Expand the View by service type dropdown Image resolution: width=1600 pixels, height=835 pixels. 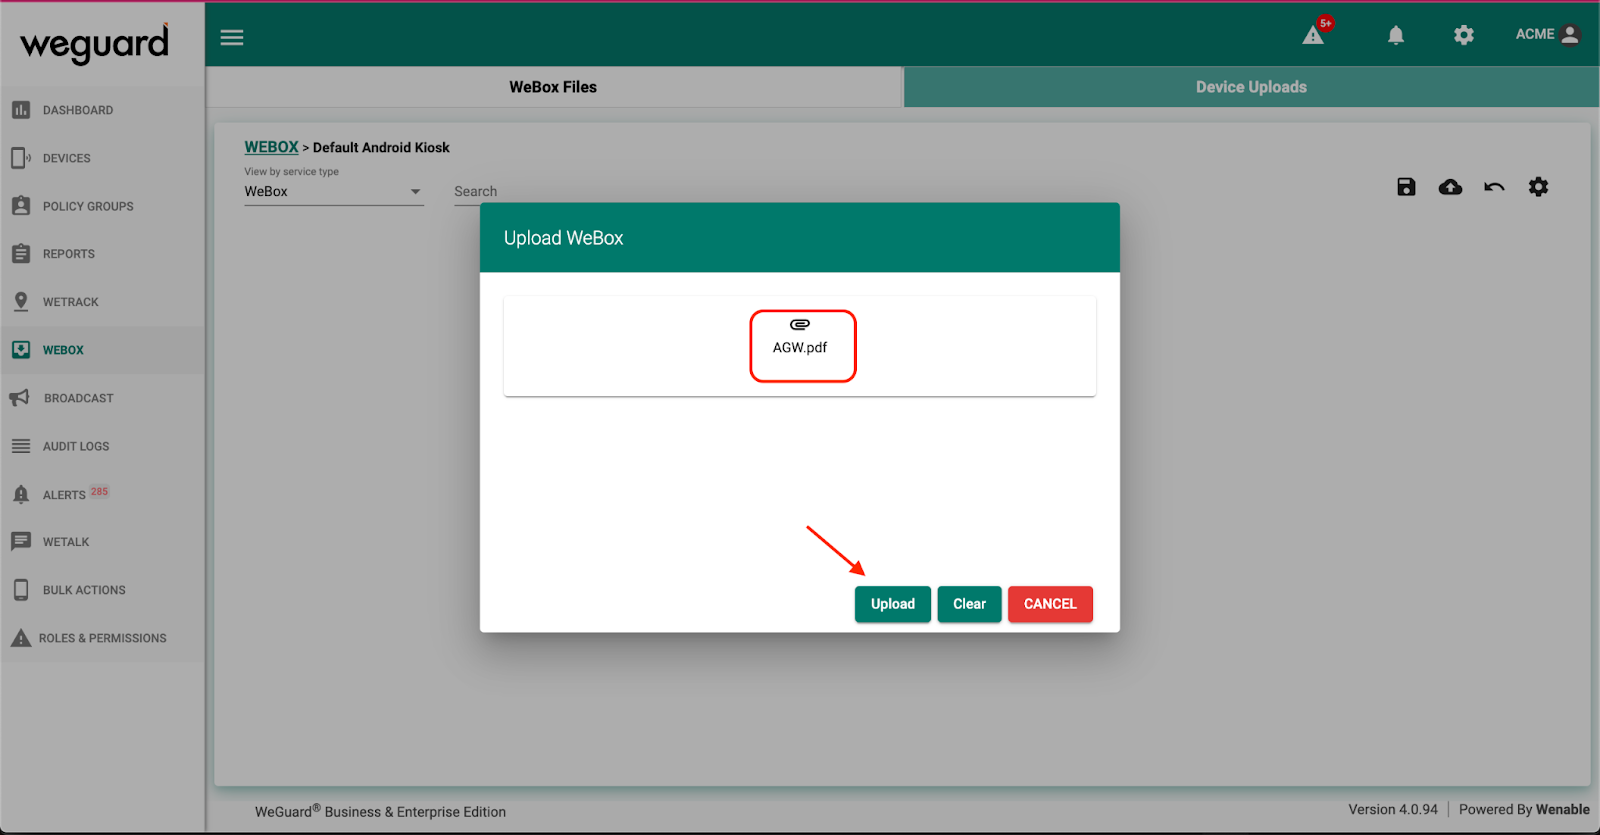(x=334, y=192)
